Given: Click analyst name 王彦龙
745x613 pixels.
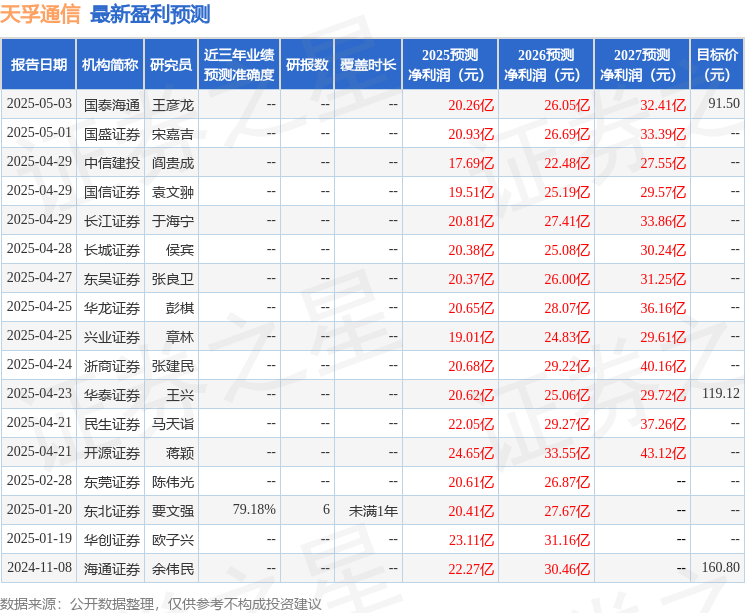Looking at the screenshot, I should 173,105.
